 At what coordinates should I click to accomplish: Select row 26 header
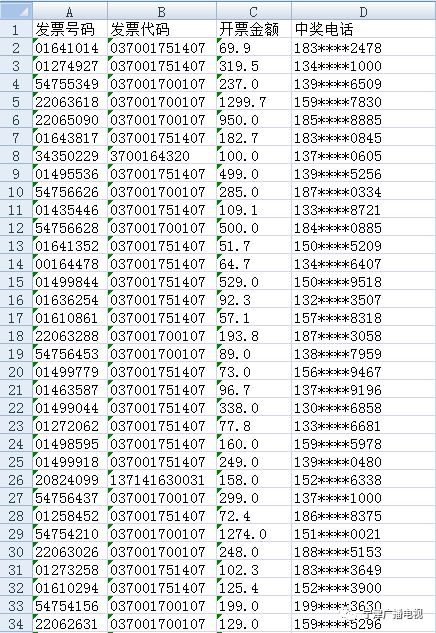16,480
